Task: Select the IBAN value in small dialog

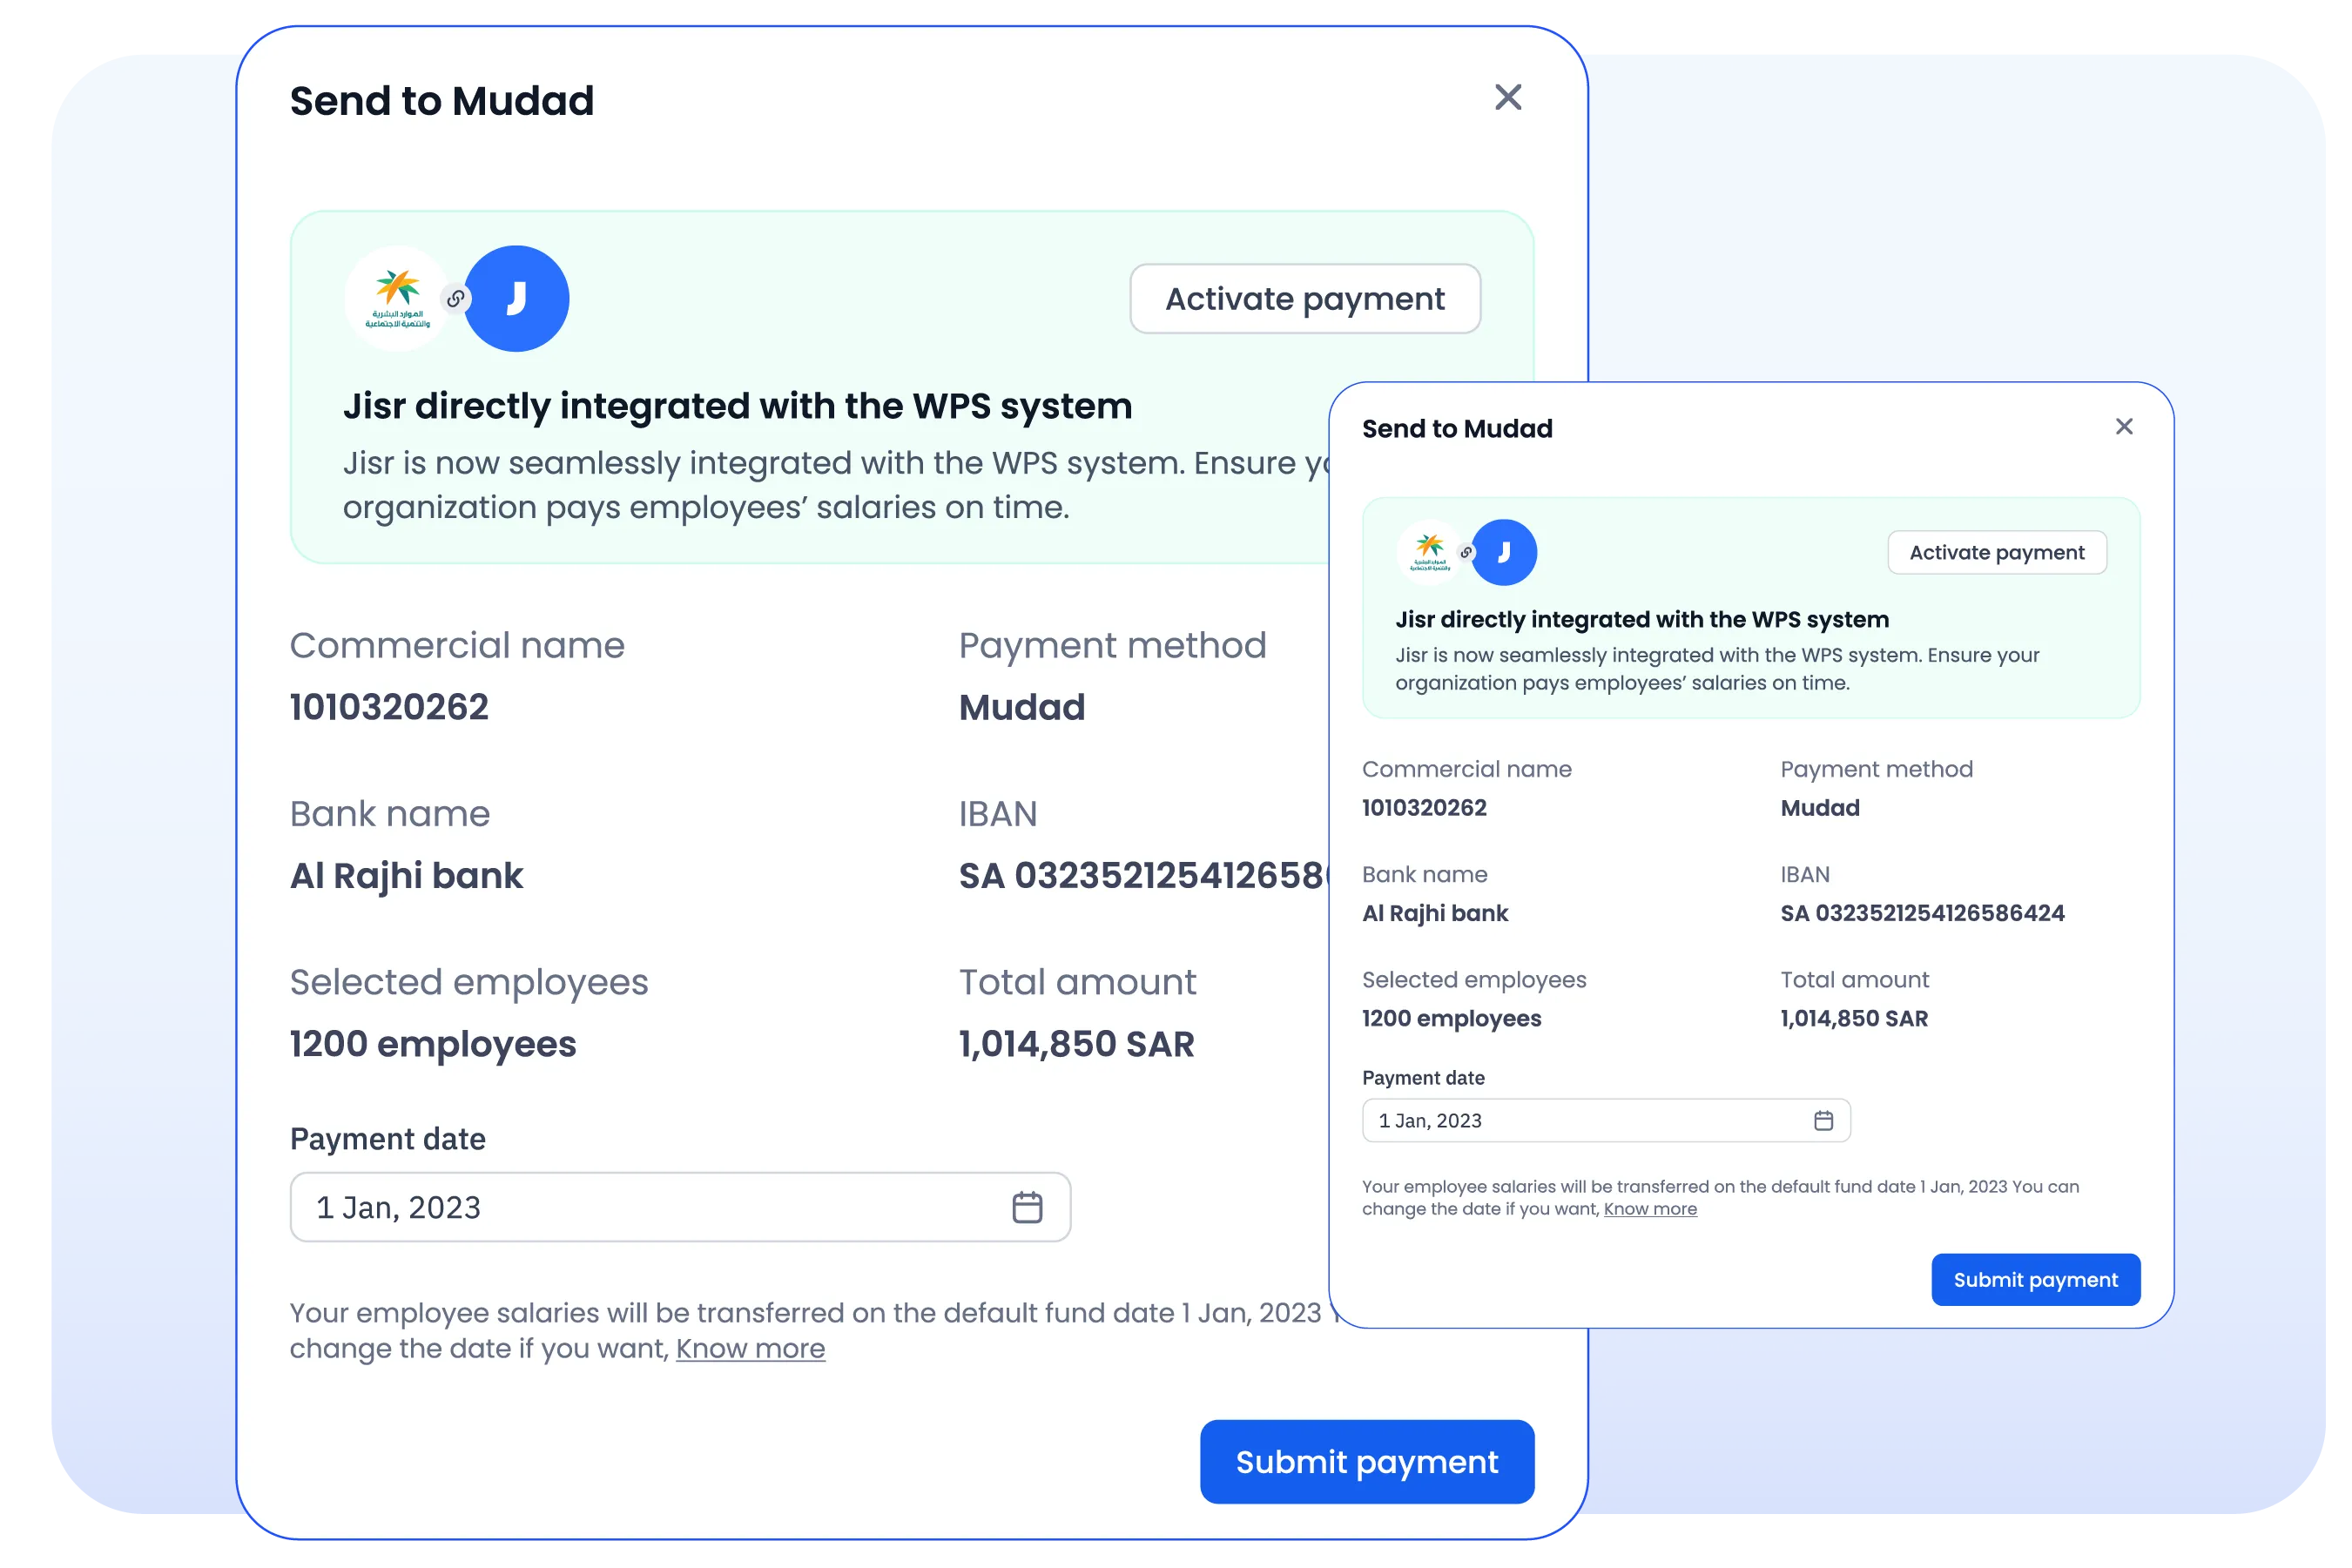Action: tap(1921, 913)
